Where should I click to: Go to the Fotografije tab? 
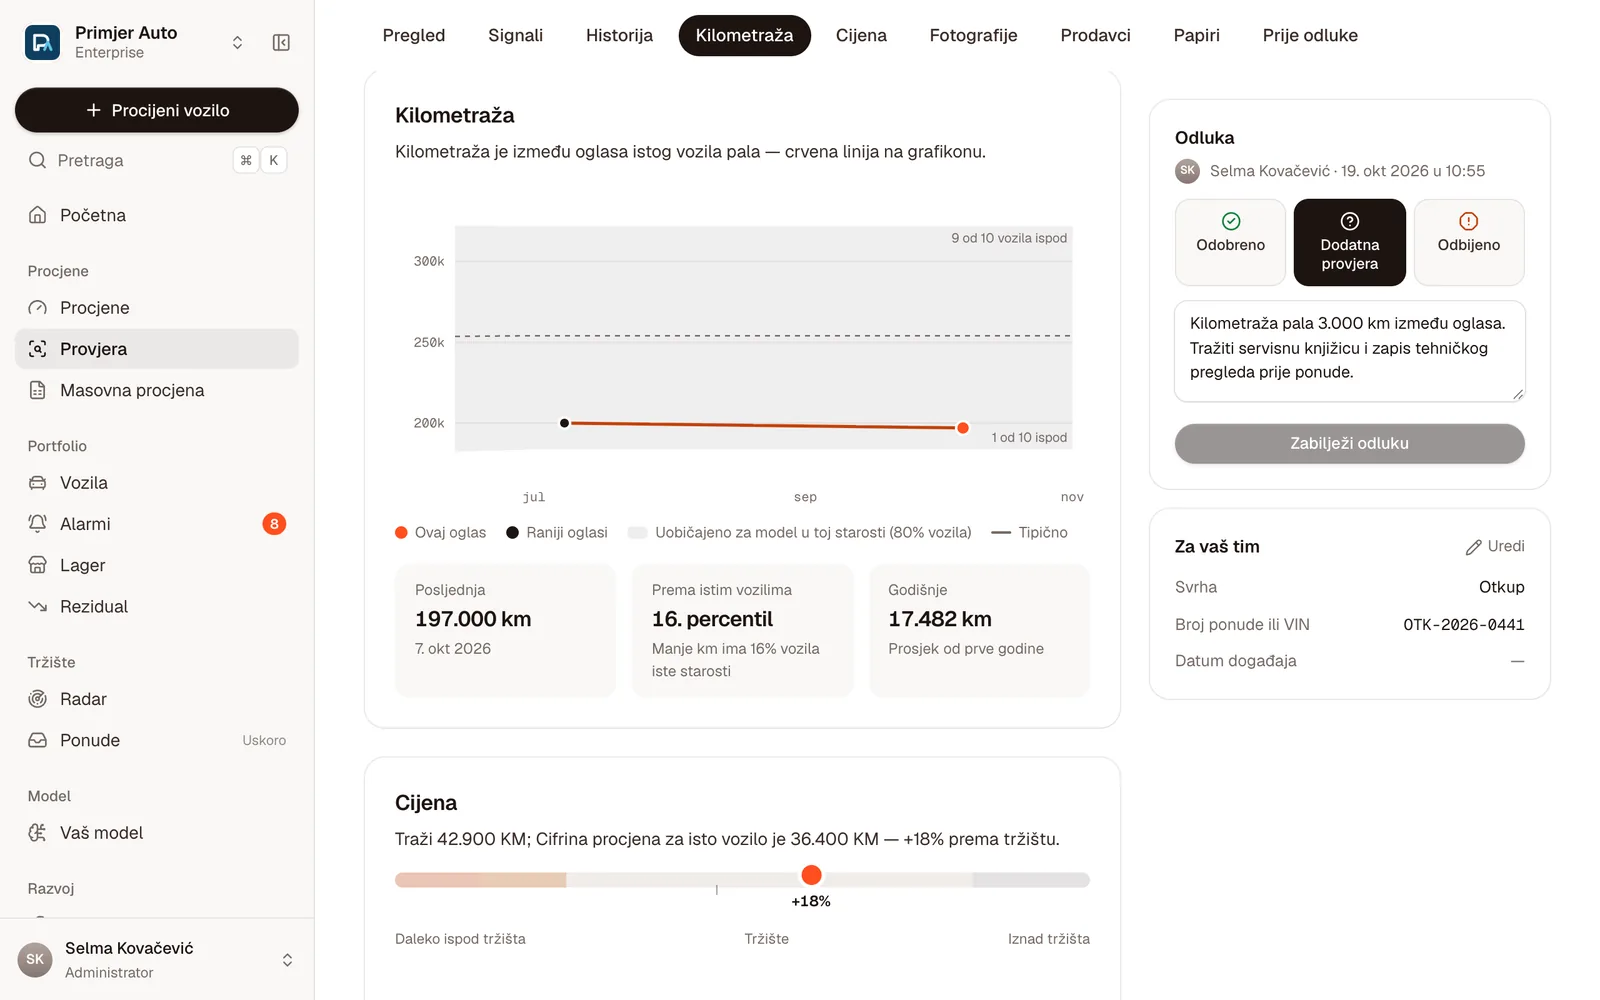point(973,36)
